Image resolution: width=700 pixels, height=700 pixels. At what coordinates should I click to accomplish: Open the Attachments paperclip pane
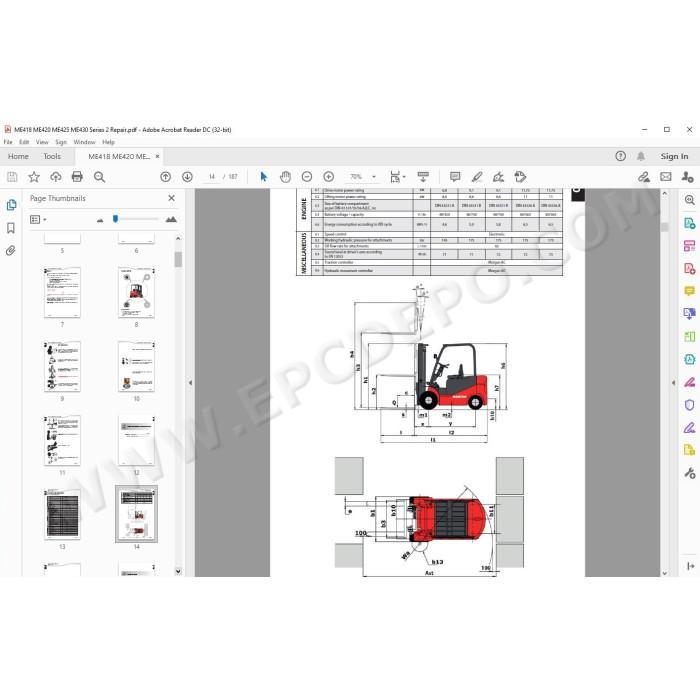coord(11,250)
